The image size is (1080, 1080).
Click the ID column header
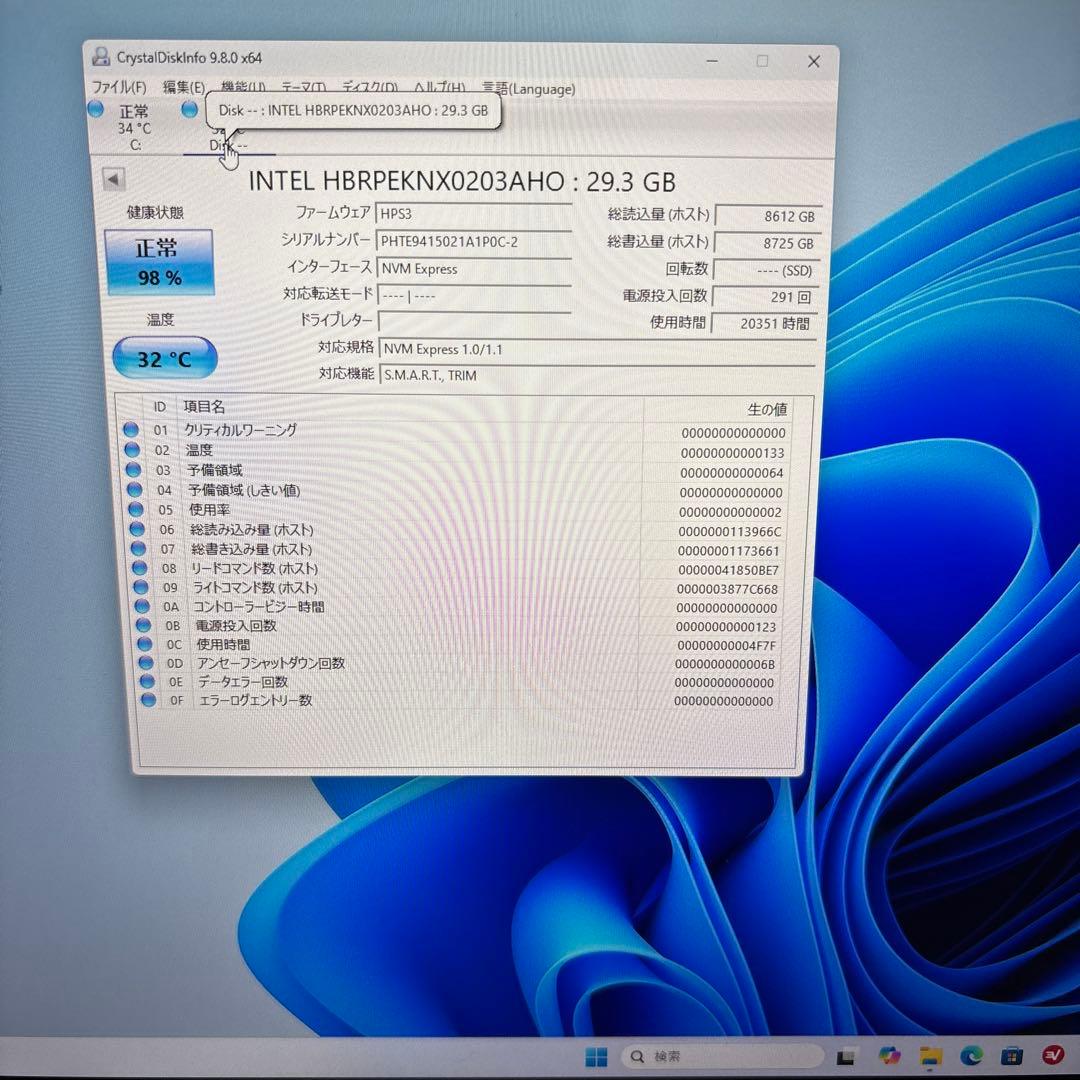click(x=159, y=407)
